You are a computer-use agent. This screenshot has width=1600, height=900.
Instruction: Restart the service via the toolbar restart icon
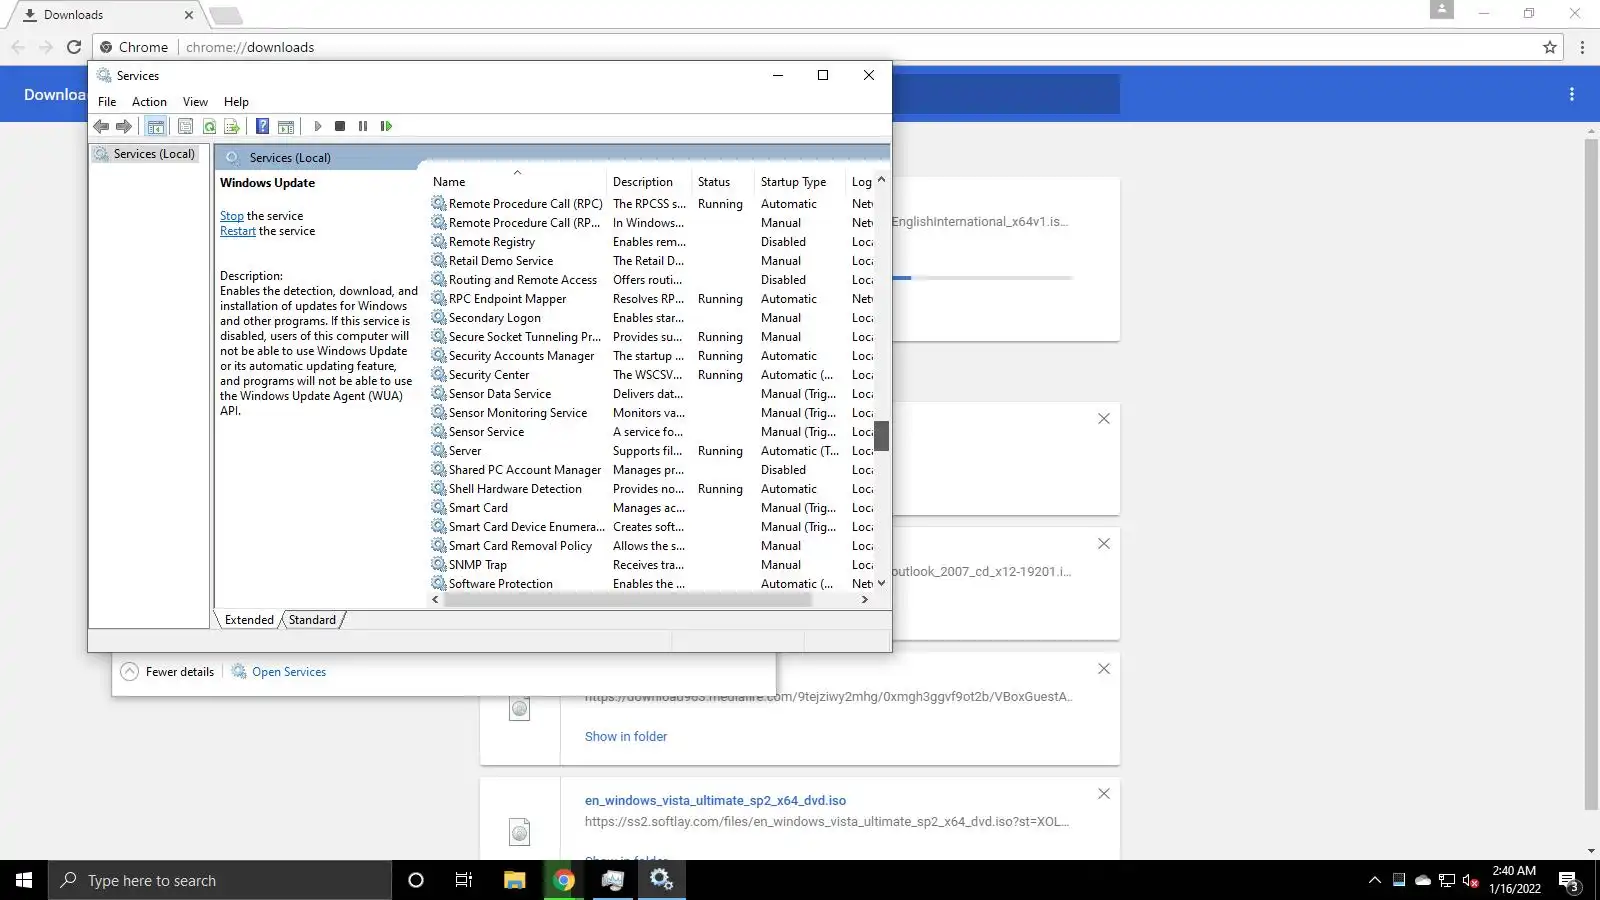(x=386, y=126)
